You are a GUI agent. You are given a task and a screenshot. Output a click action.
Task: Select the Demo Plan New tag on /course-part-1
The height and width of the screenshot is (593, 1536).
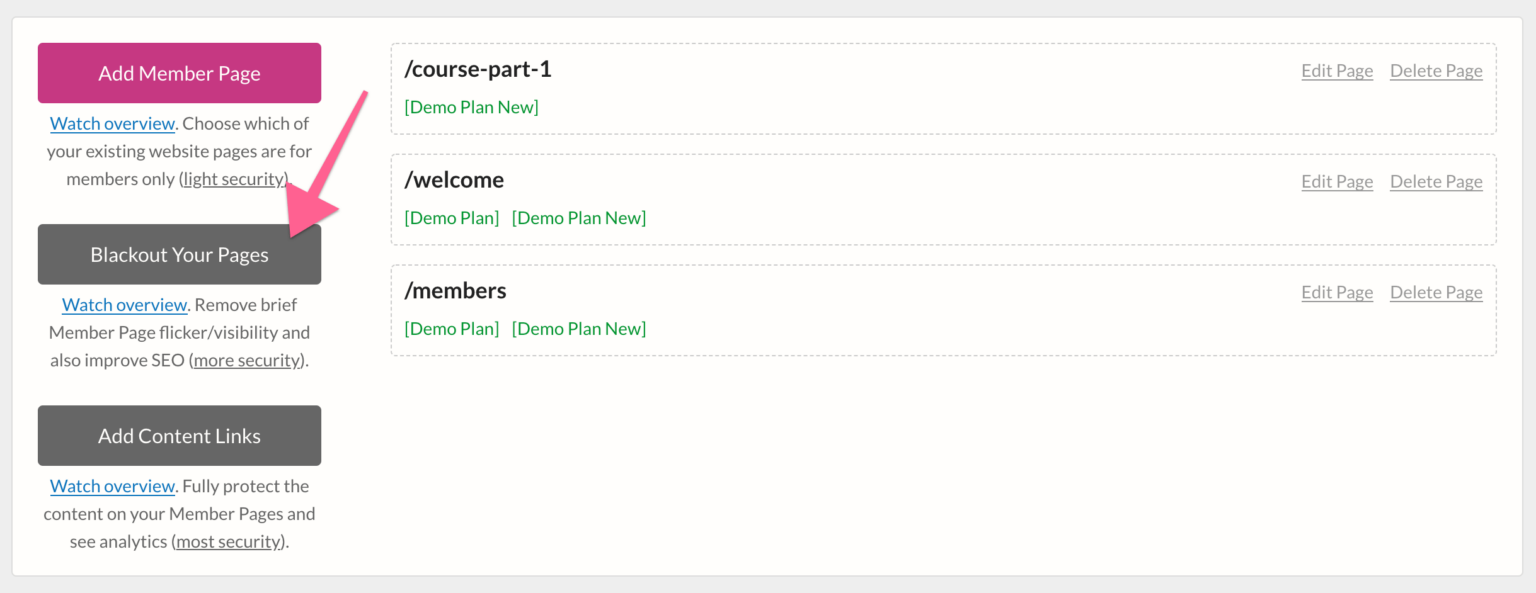[471, 106]
